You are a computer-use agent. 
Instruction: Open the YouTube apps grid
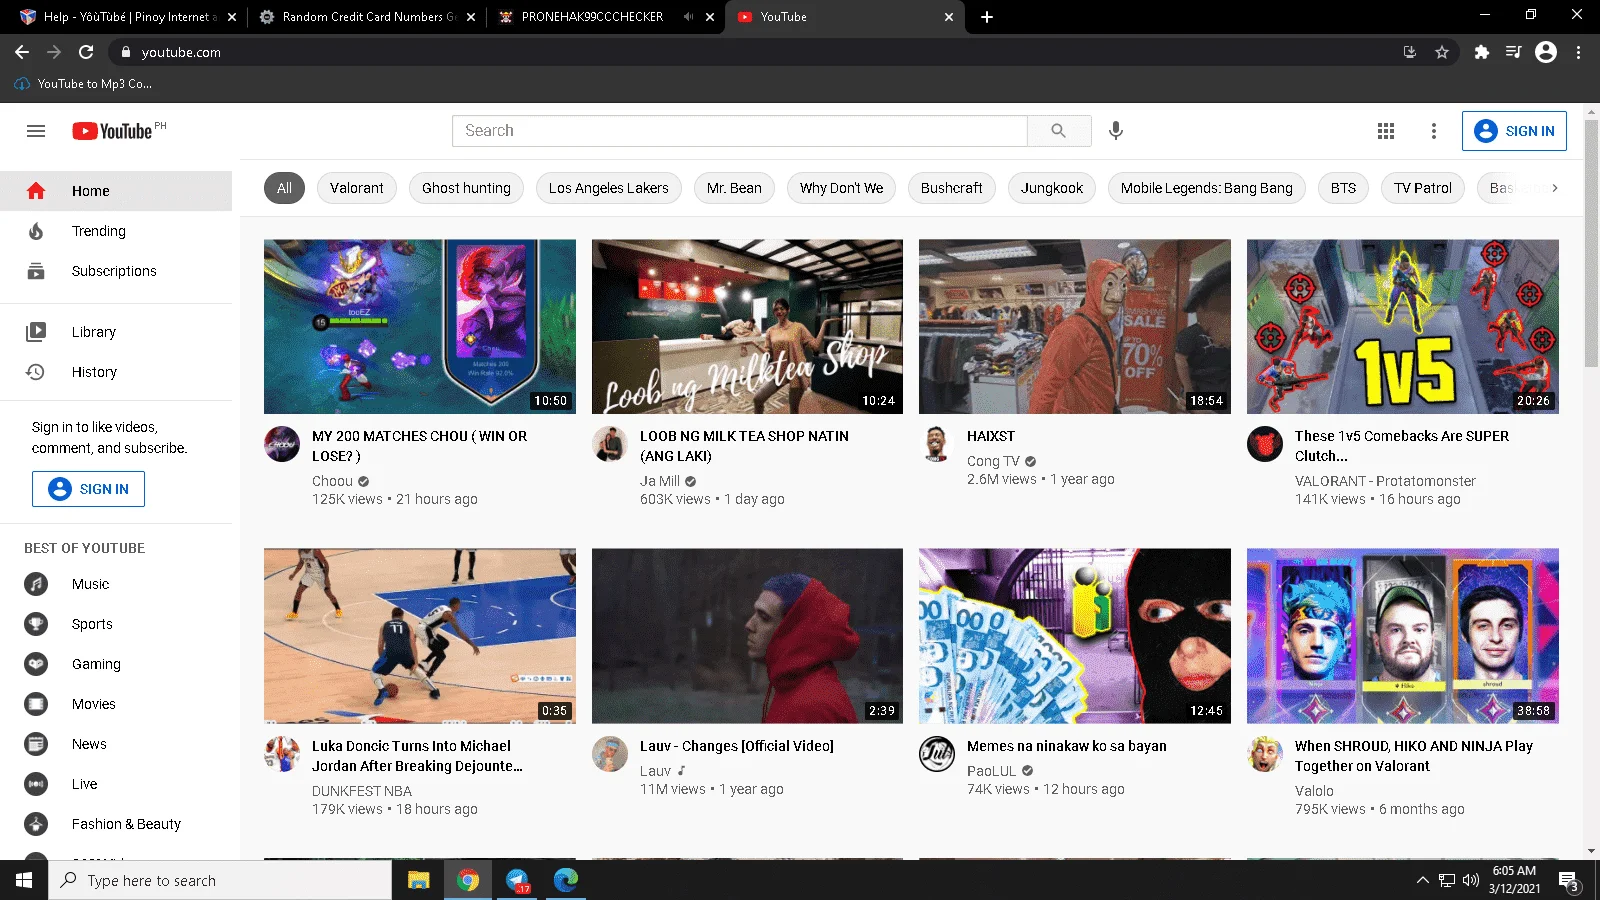1386,131
